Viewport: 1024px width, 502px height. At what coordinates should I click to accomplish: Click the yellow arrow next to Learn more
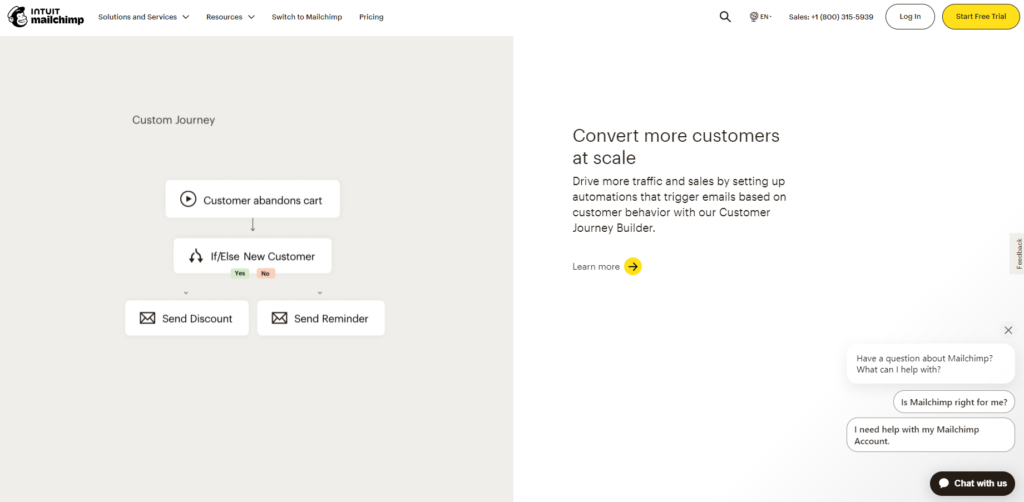click(633, 266)
